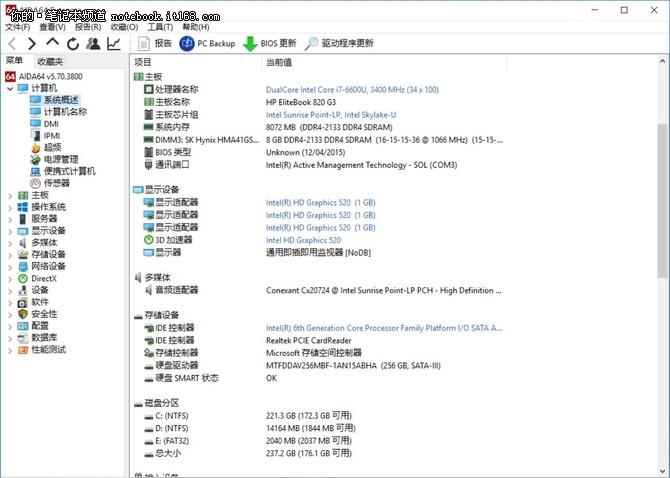Viewport: 670px width, 478px height.
Task: Collapse the 计算机 tree node
Action: tap(10, 88)
